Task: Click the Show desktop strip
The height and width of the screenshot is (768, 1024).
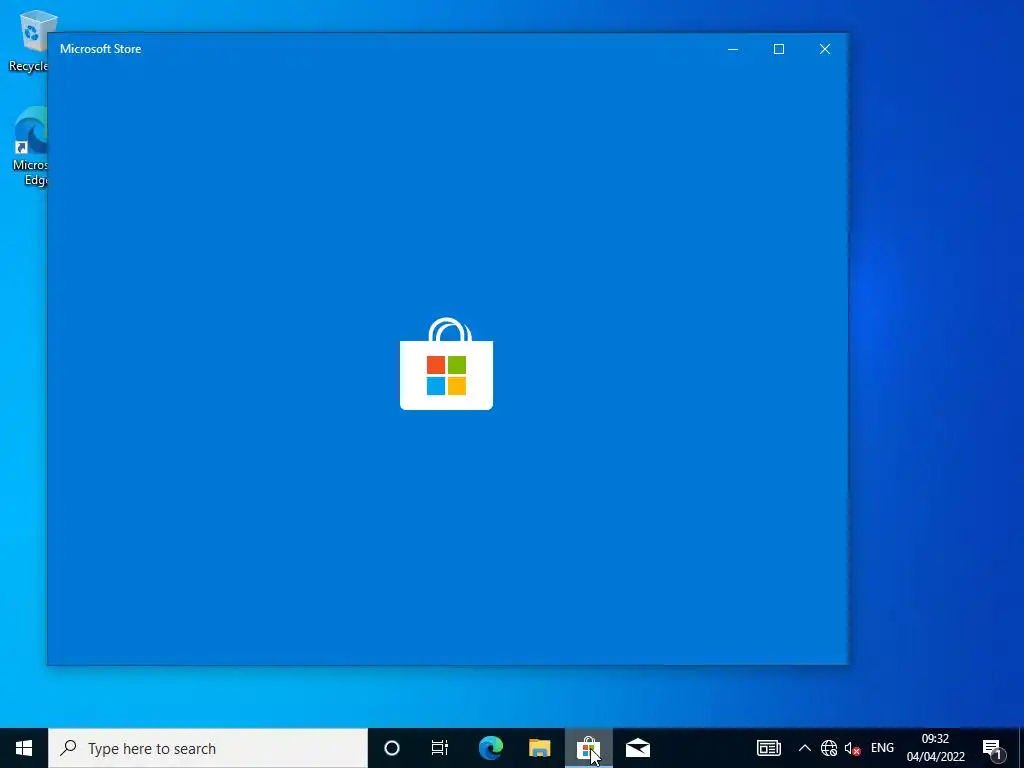Action: (1021, 748)
